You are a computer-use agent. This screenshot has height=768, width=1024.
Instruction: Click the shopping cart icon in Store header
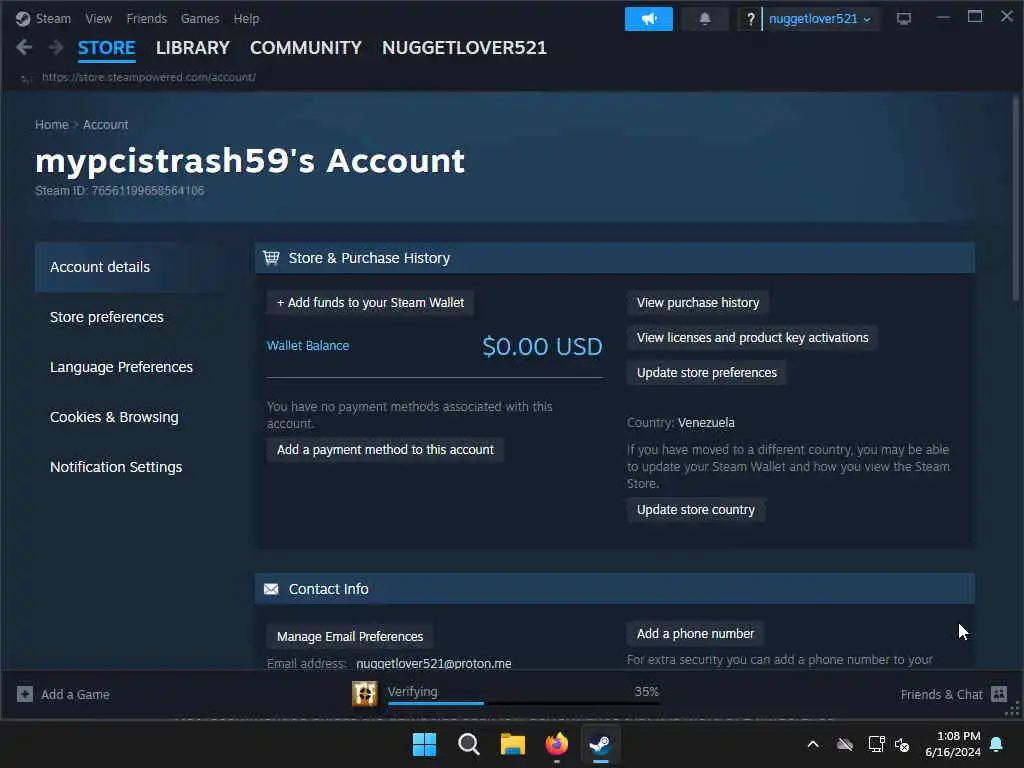click(x=271, y=258)
